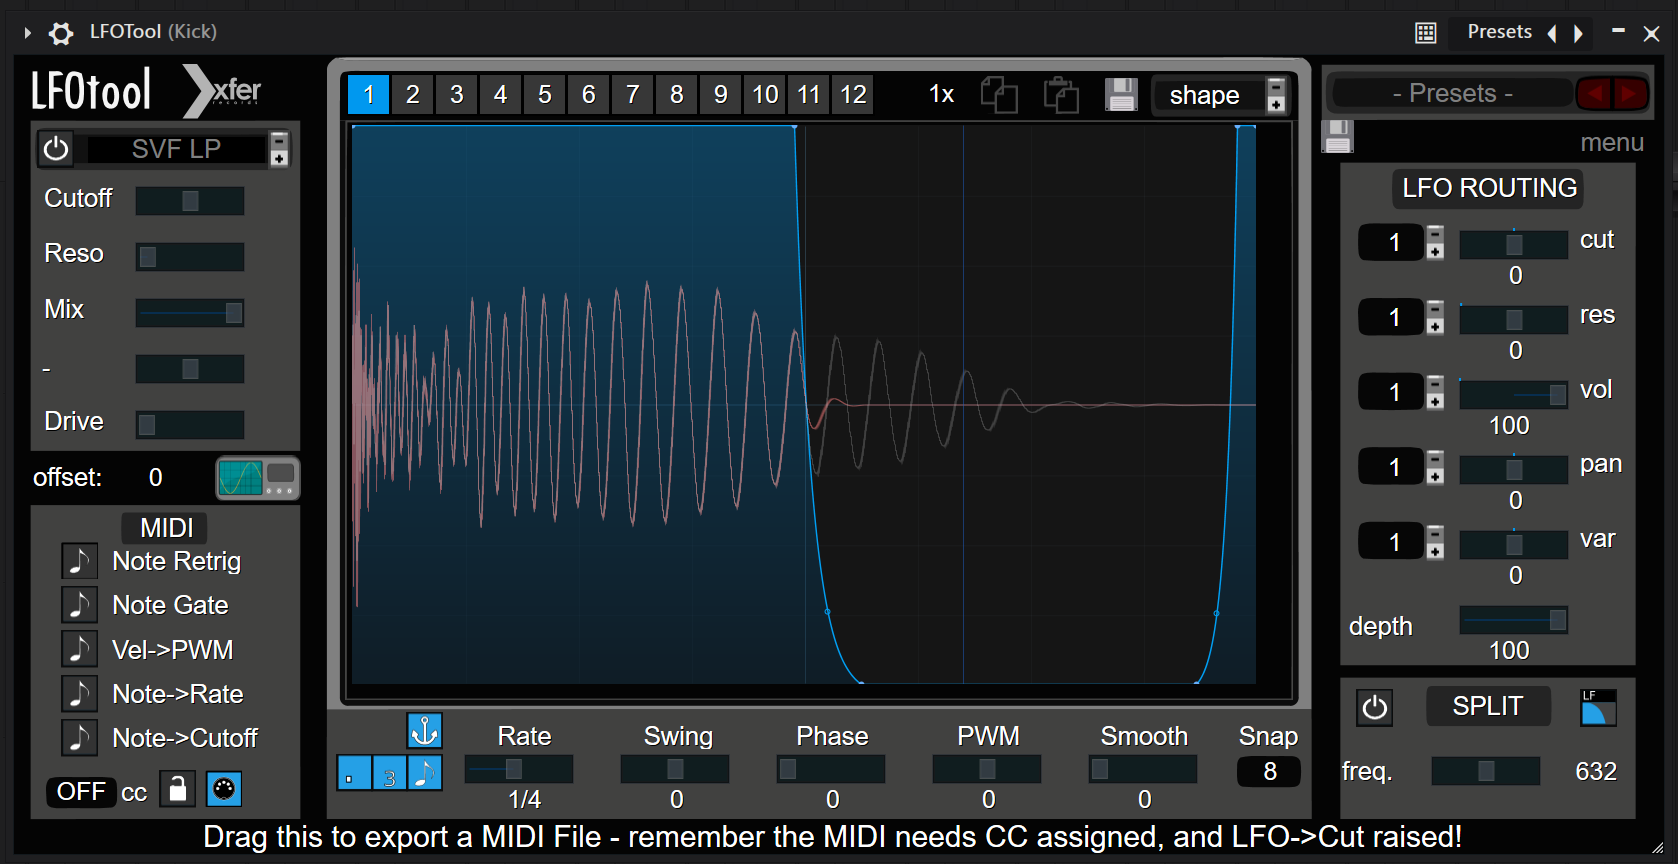Screen dimensions: 1678x864
Task: Toggle the scope waveform display icon
Action: (x=258, y=478)
